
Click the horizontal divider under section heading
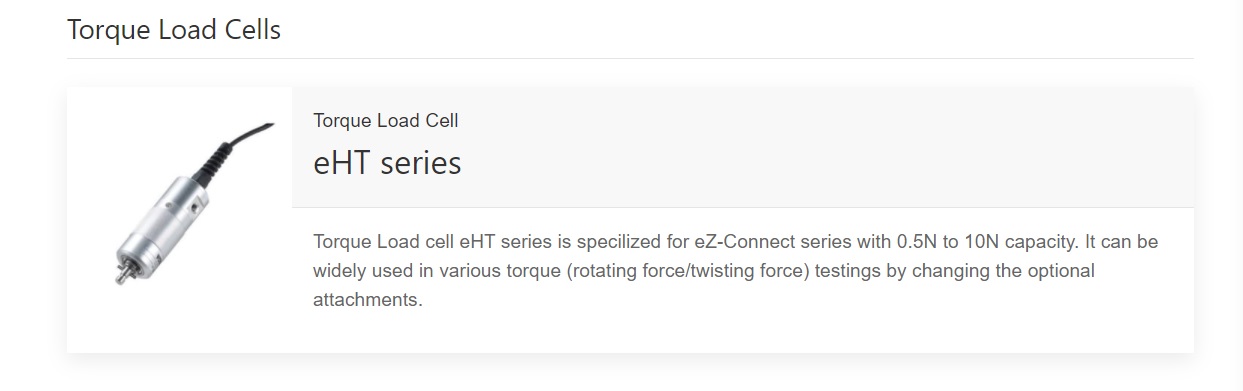(630, 58)
